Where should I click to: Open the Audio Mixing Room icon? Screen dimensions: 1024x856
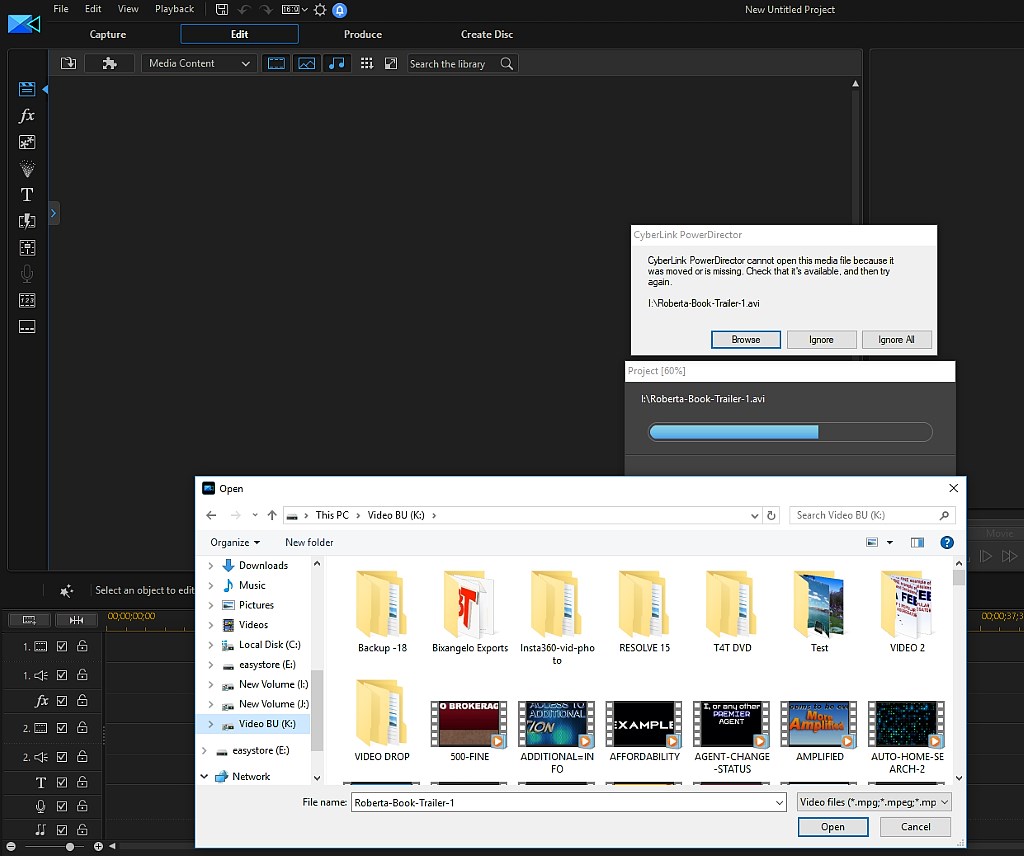[27, 247]
